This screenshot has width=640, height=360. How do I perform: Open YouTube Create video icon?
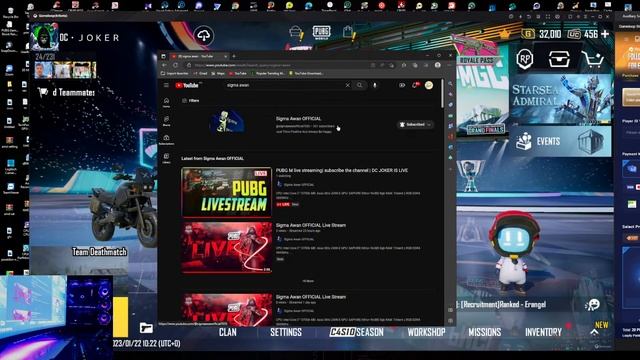point(402,85)
